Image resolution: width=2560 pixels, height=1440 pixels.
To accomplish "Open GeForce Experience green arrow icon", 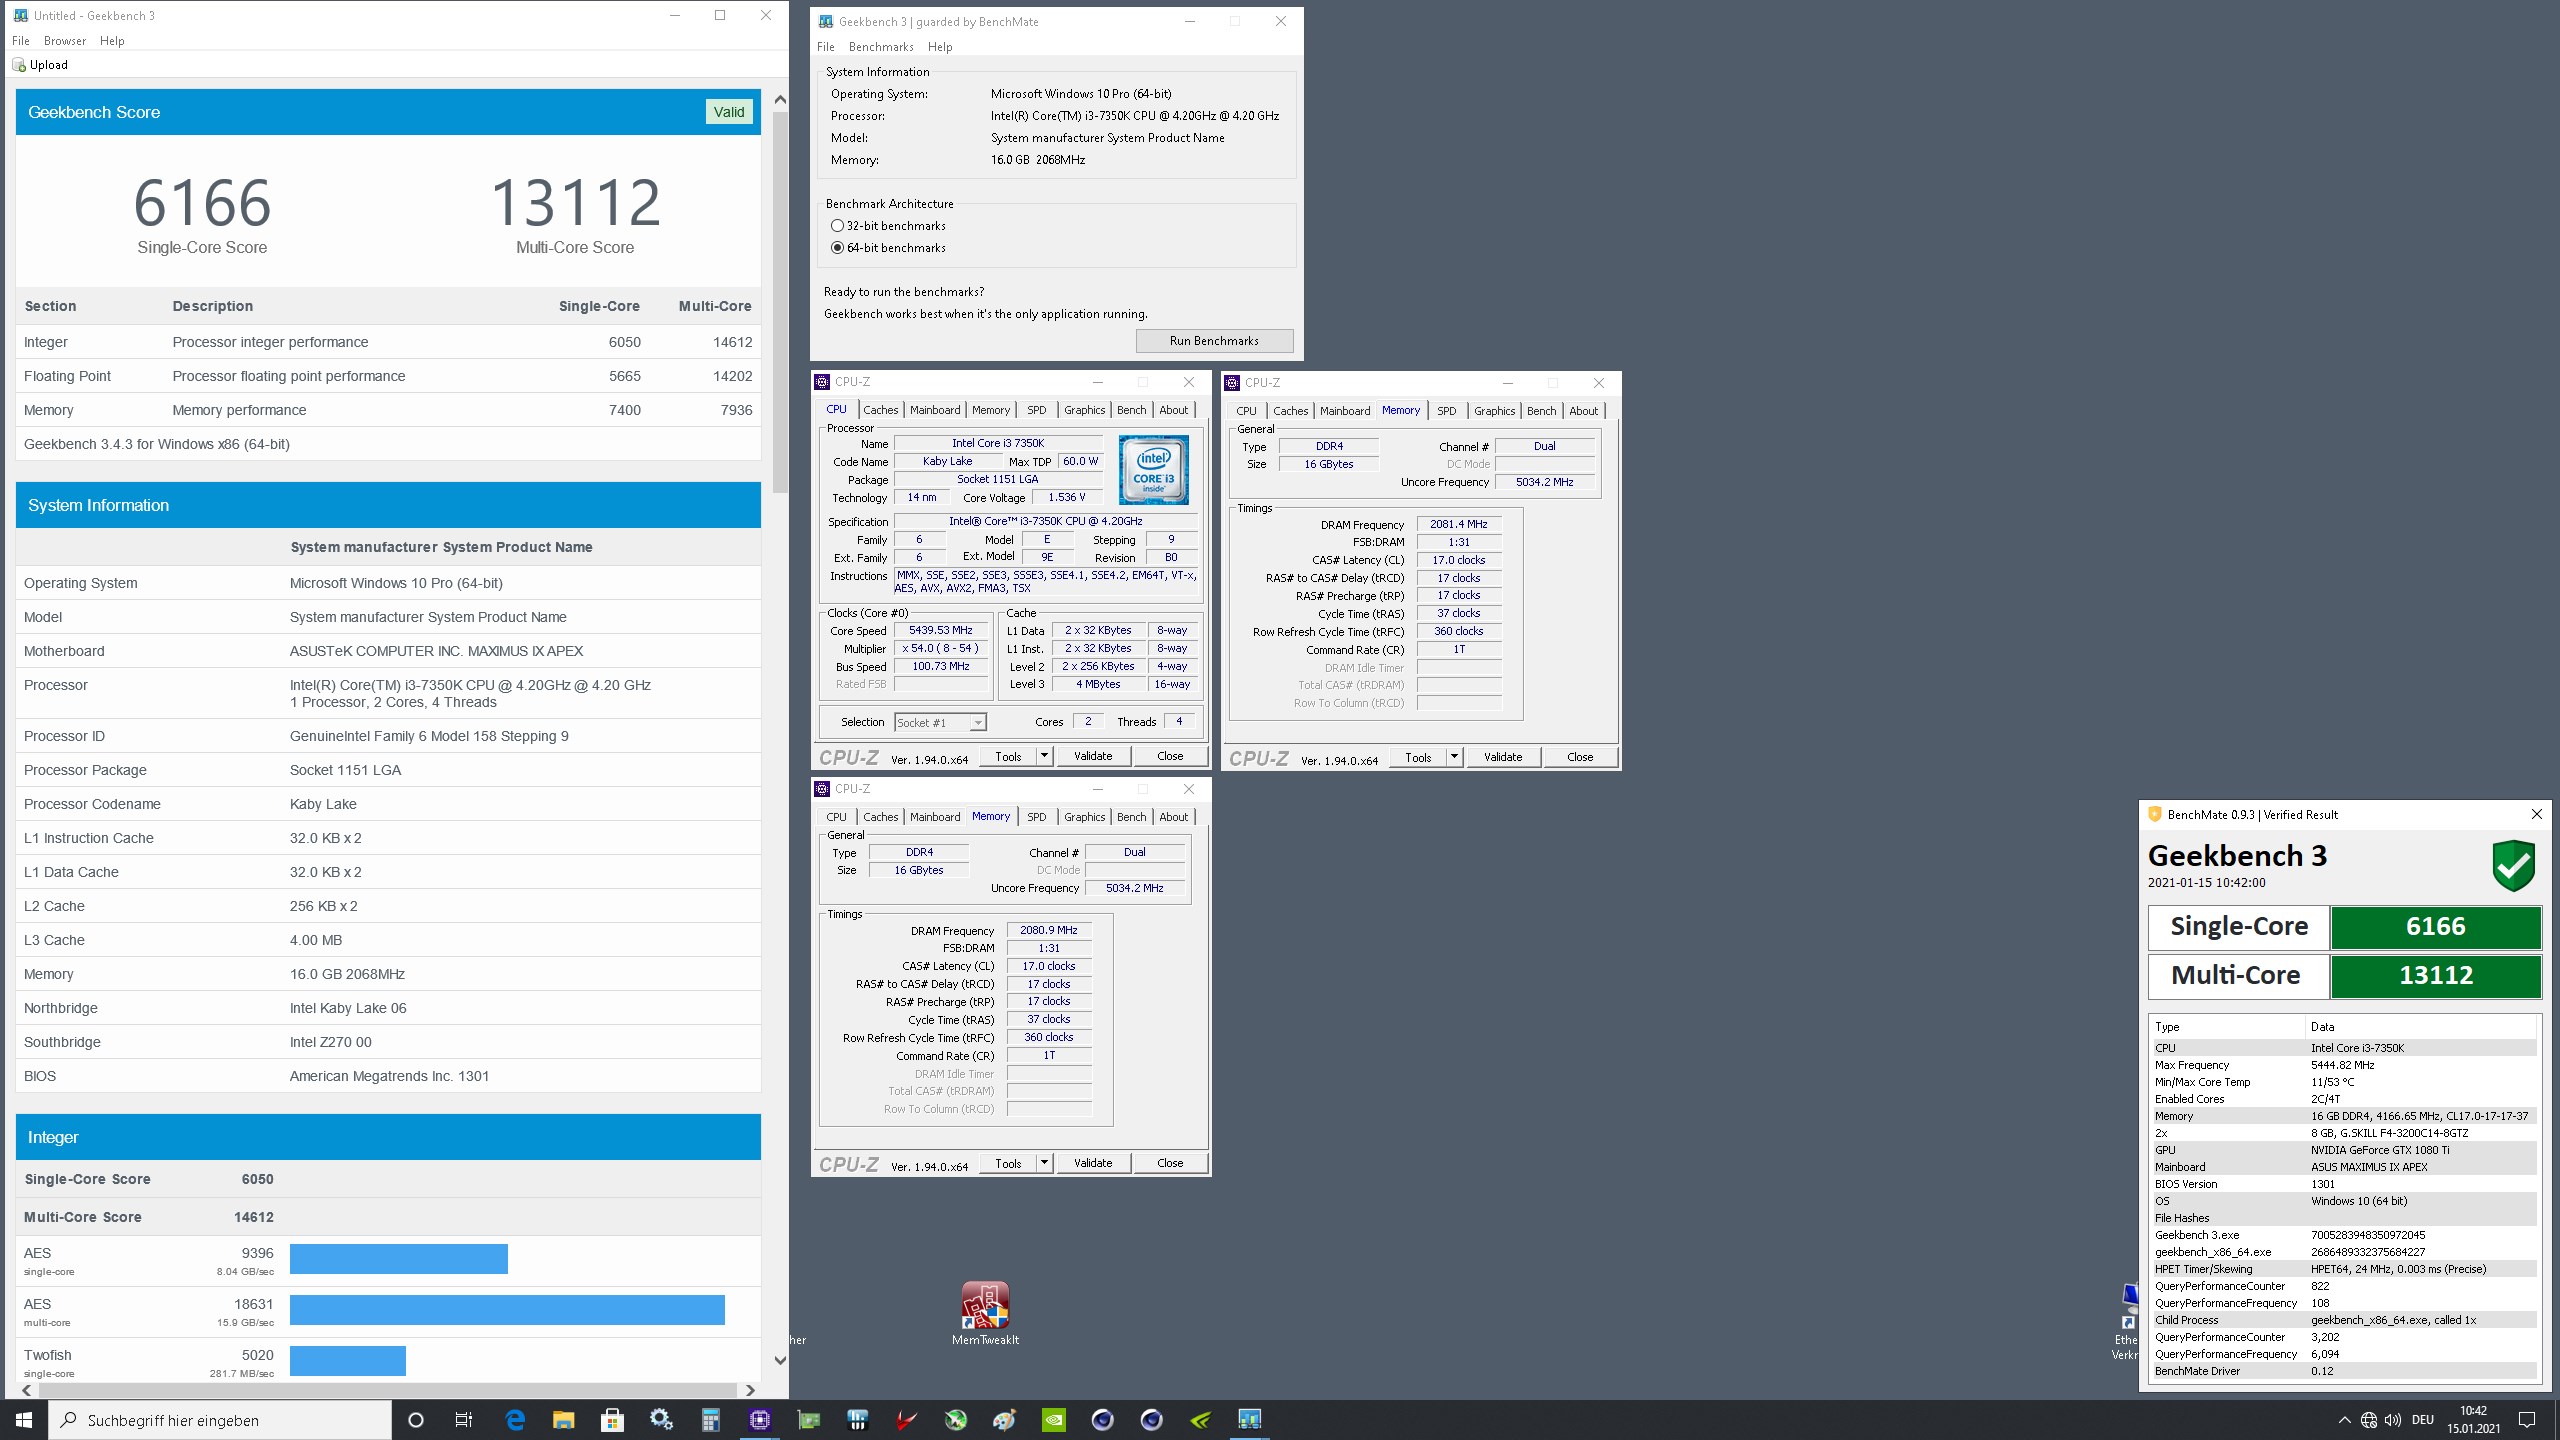I will pos(1201,1420).
